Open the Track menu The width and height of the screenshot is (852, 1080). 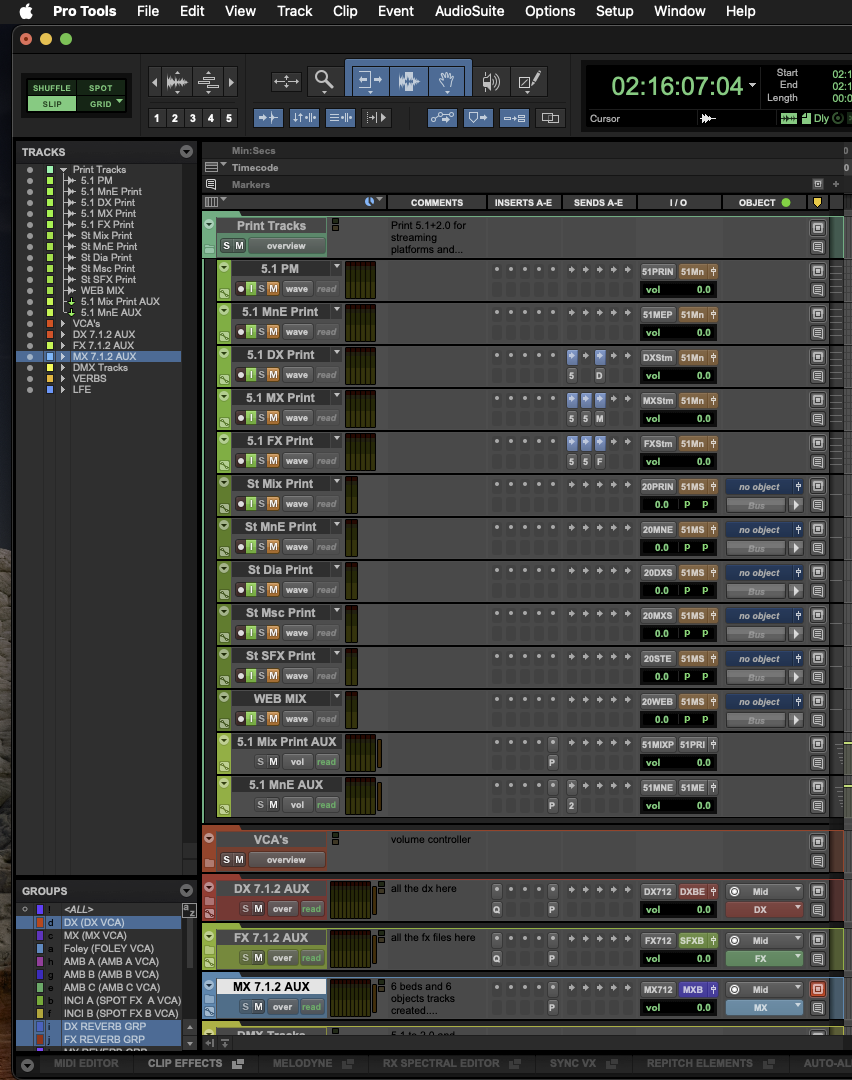tap(295, 11)
